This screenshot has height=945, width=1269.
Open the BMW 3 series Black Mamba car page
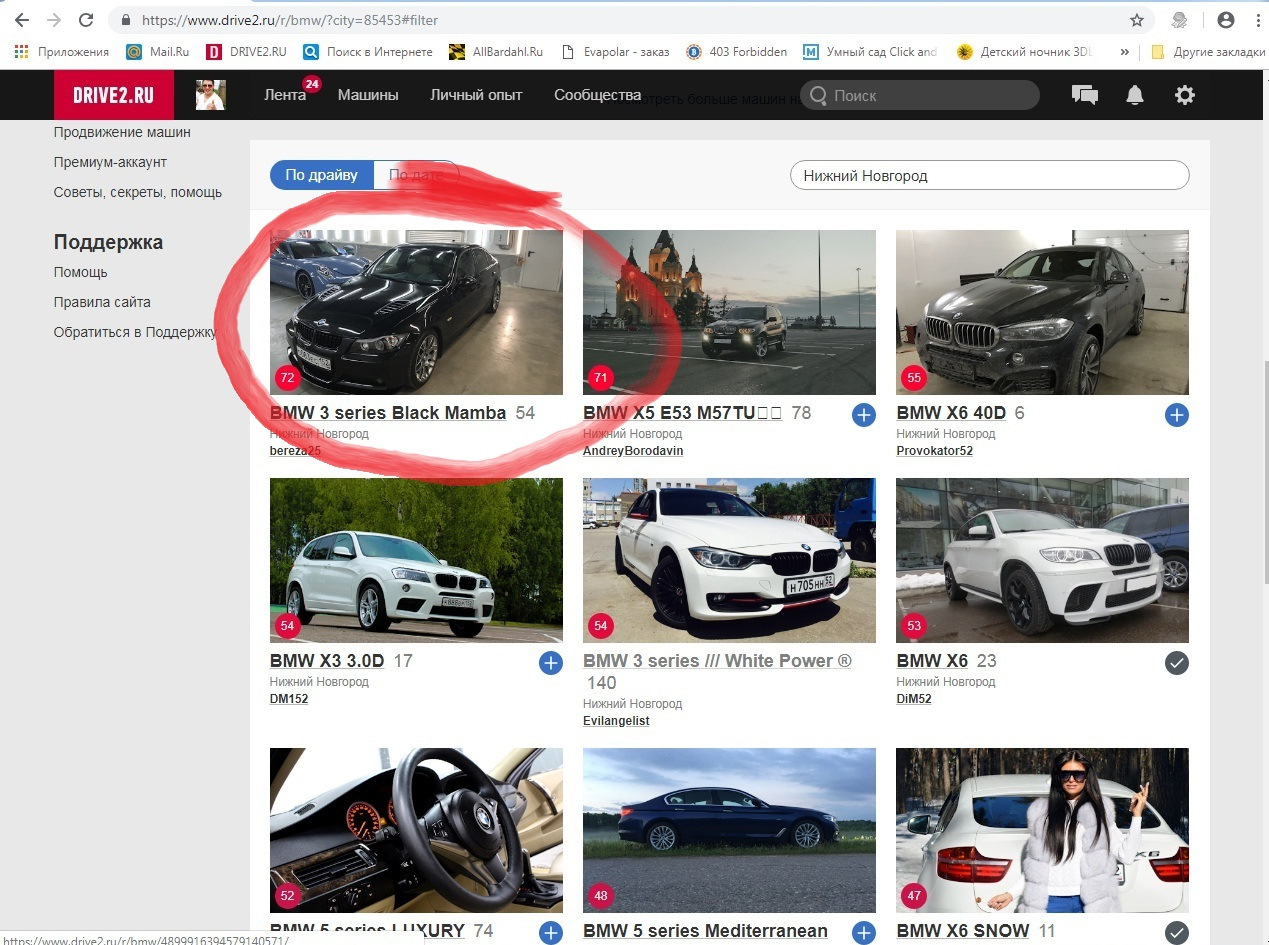coord(387,412)
